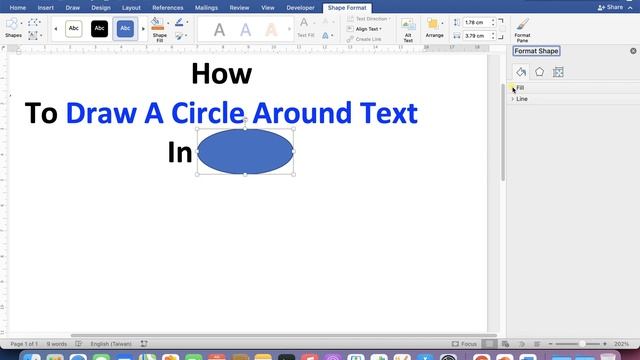Select the Shape Format tab

(347, 8)
